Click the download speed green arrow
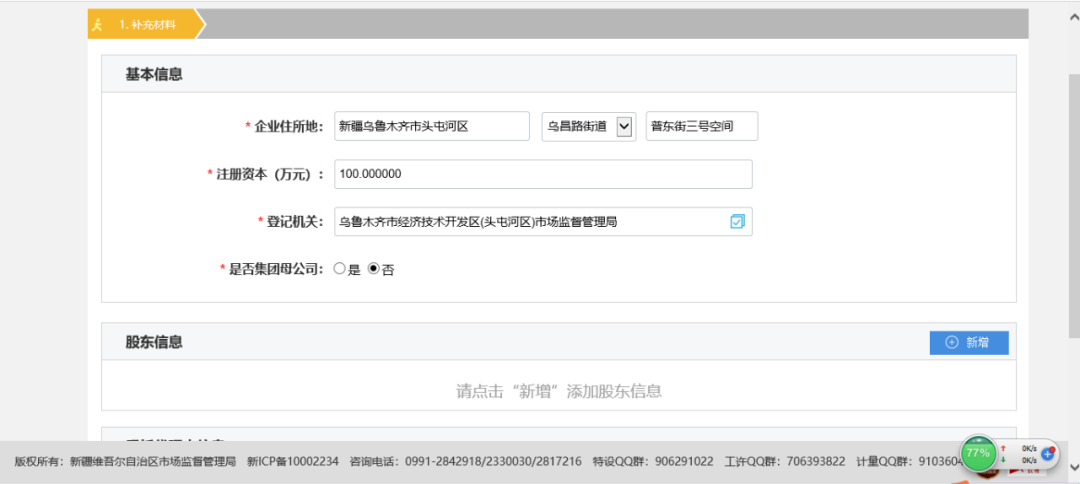Image resolution: width=1080 pixels, height=484 pixels. 1003,460
